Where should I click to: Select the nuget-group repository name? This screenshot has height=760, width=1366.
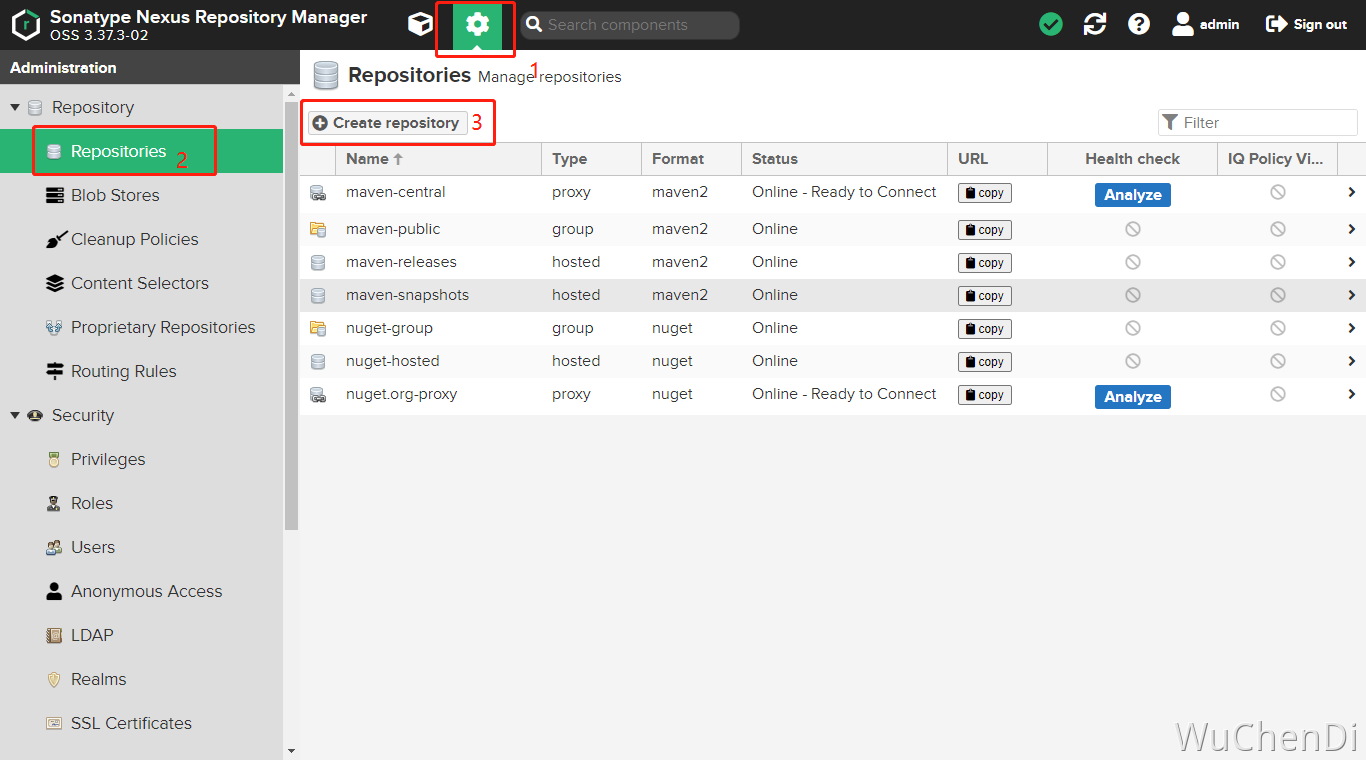(x=389, y=328)
